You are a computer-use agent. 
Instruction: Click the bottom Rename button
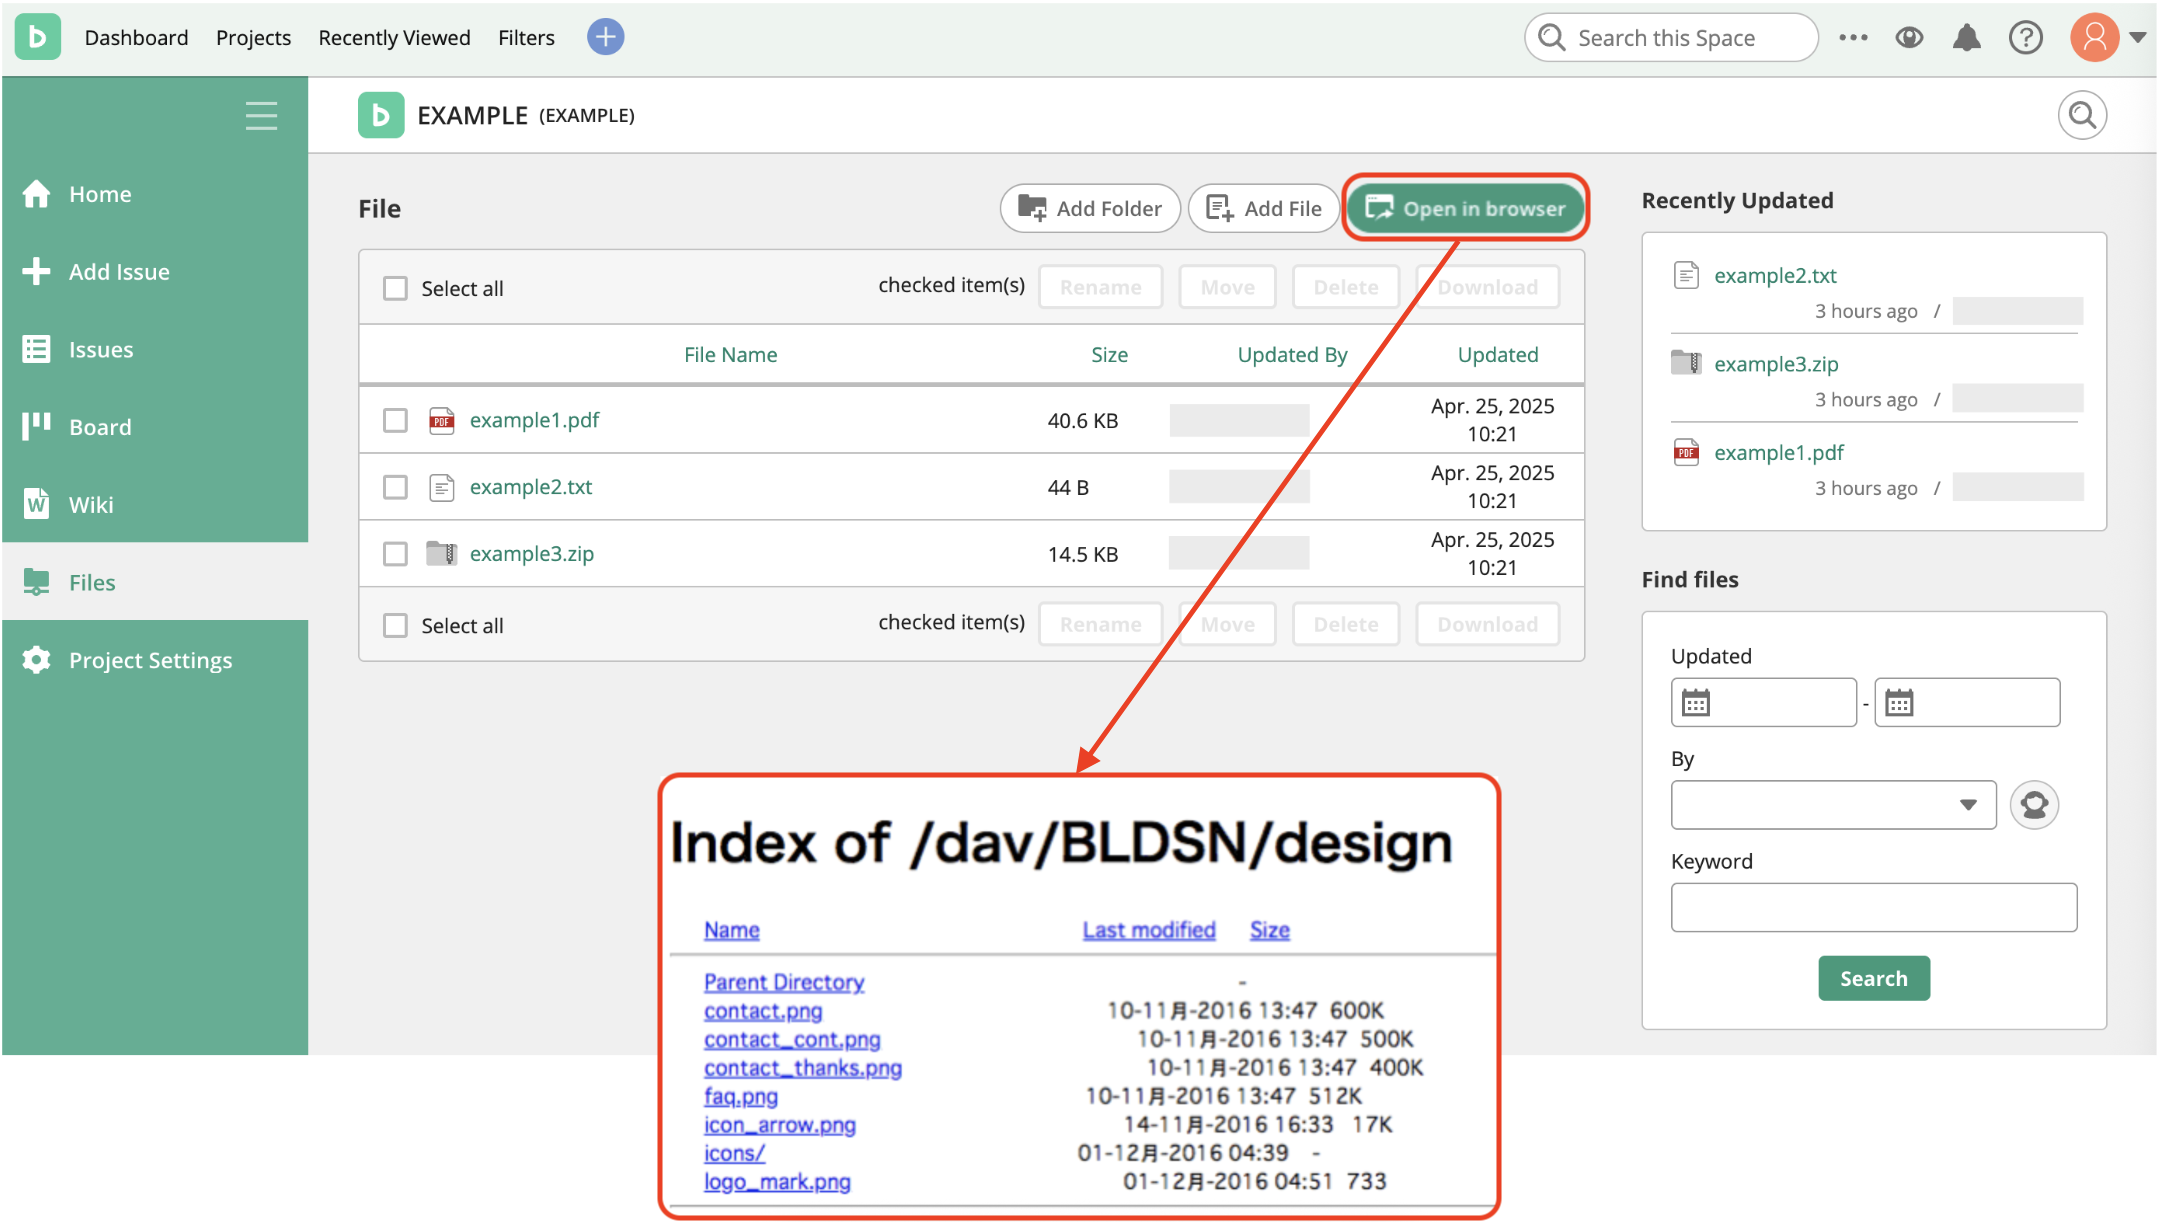coord(1100,624)
